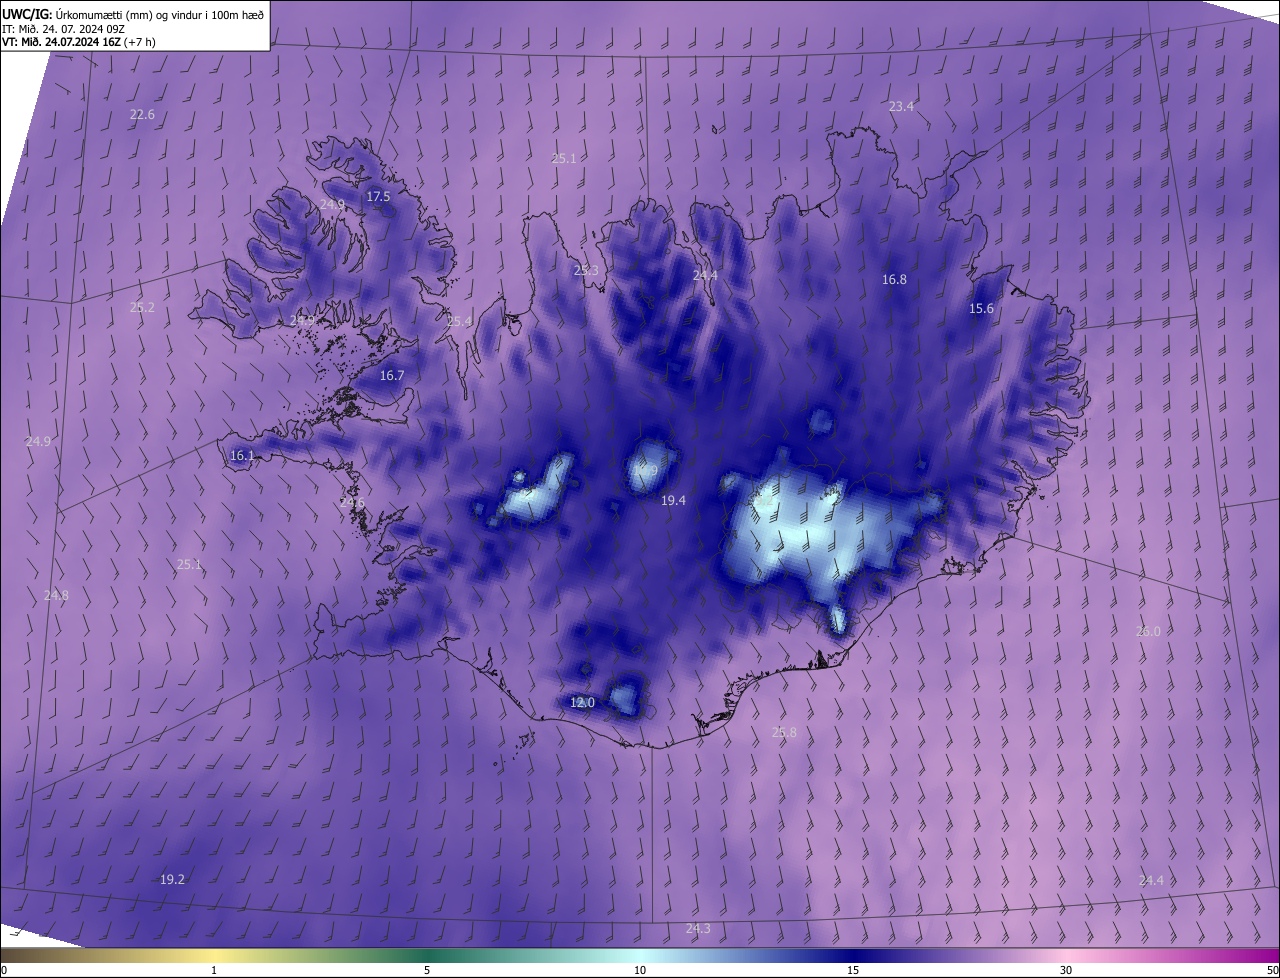Click the 19.4 value in central Iceland
Screen dimensions: 1280x978
coord(674,501)
